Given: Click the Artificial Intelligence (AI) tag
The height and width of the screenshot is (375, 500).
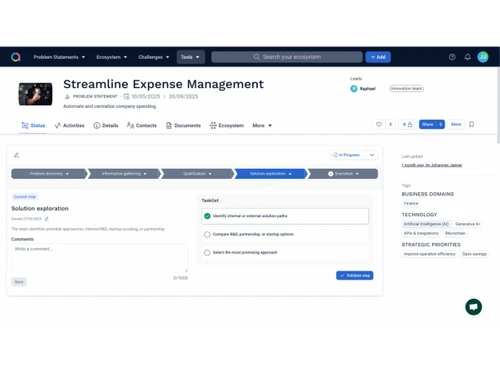Looking at the screenshot, I should pyautogui.click(x=426, y=224).
